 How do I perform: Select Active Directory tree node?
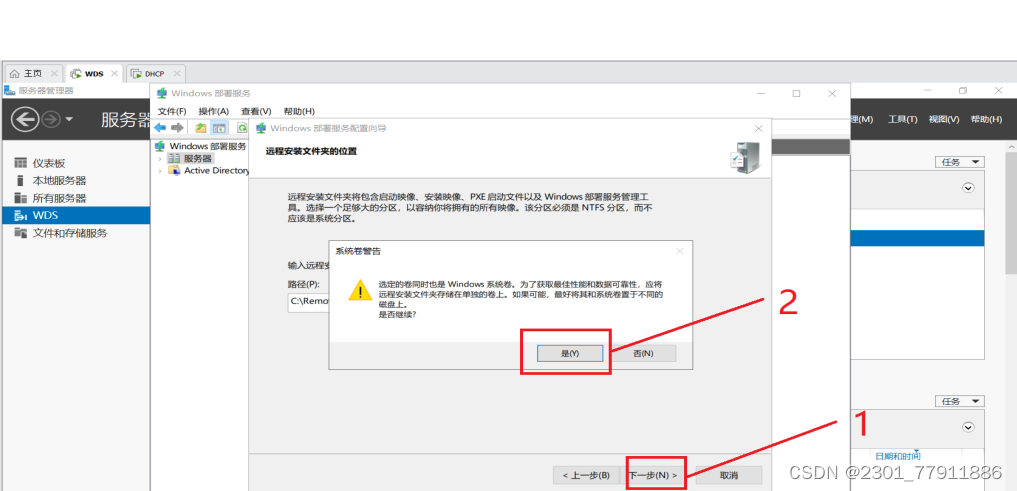pyautogui.click(x=209, y=171)
